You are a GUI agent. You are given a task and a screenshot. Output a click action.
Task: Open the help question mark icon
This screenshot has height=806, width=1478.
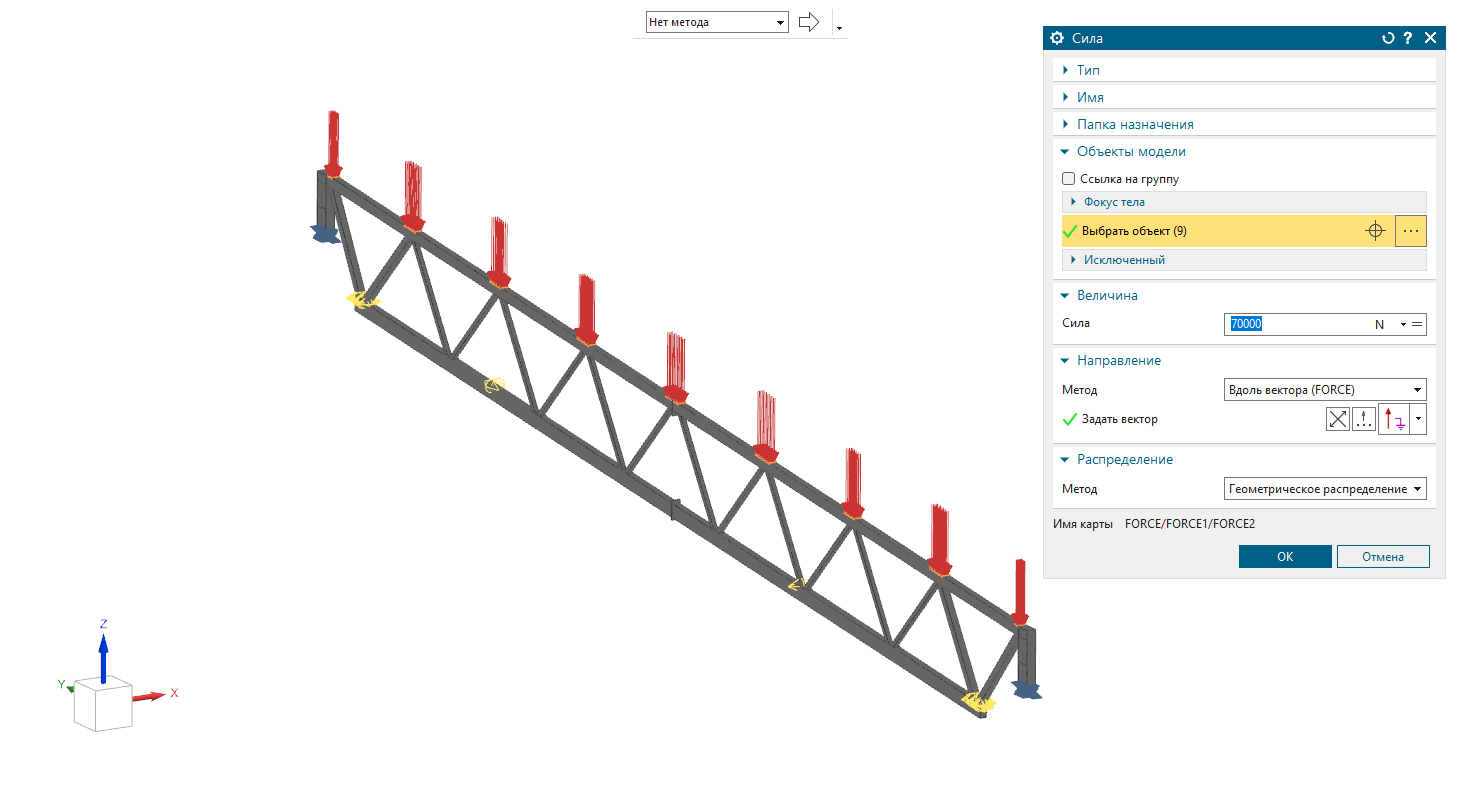pyautogui.click(x=1408, y=38)
